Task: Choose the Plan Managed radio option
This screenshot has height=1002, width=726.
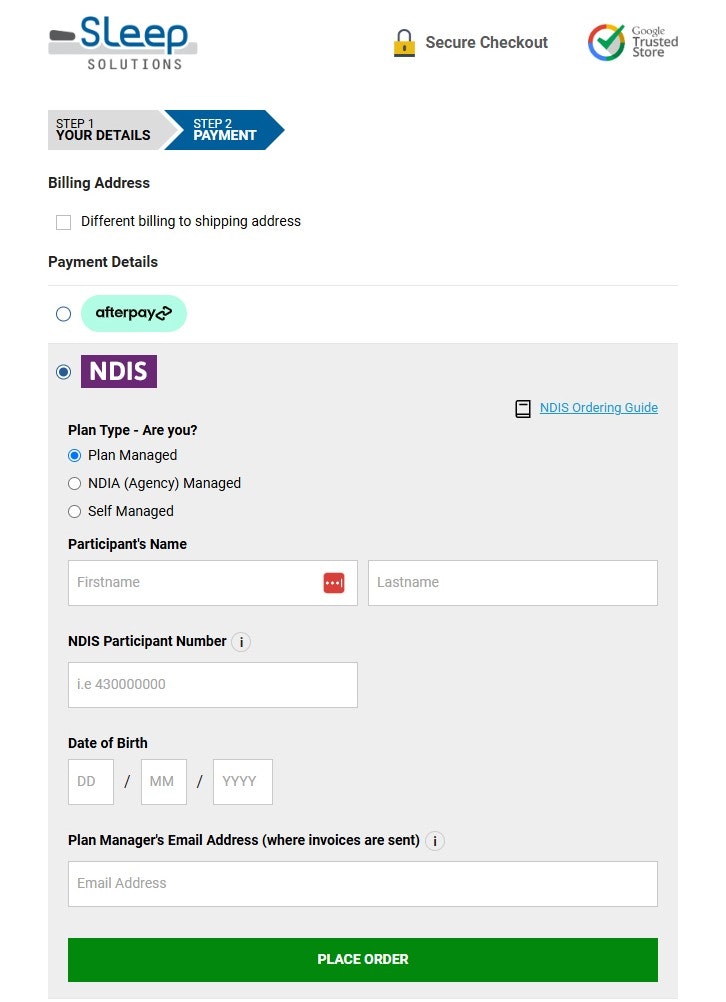Action: [x=75, y=456]
